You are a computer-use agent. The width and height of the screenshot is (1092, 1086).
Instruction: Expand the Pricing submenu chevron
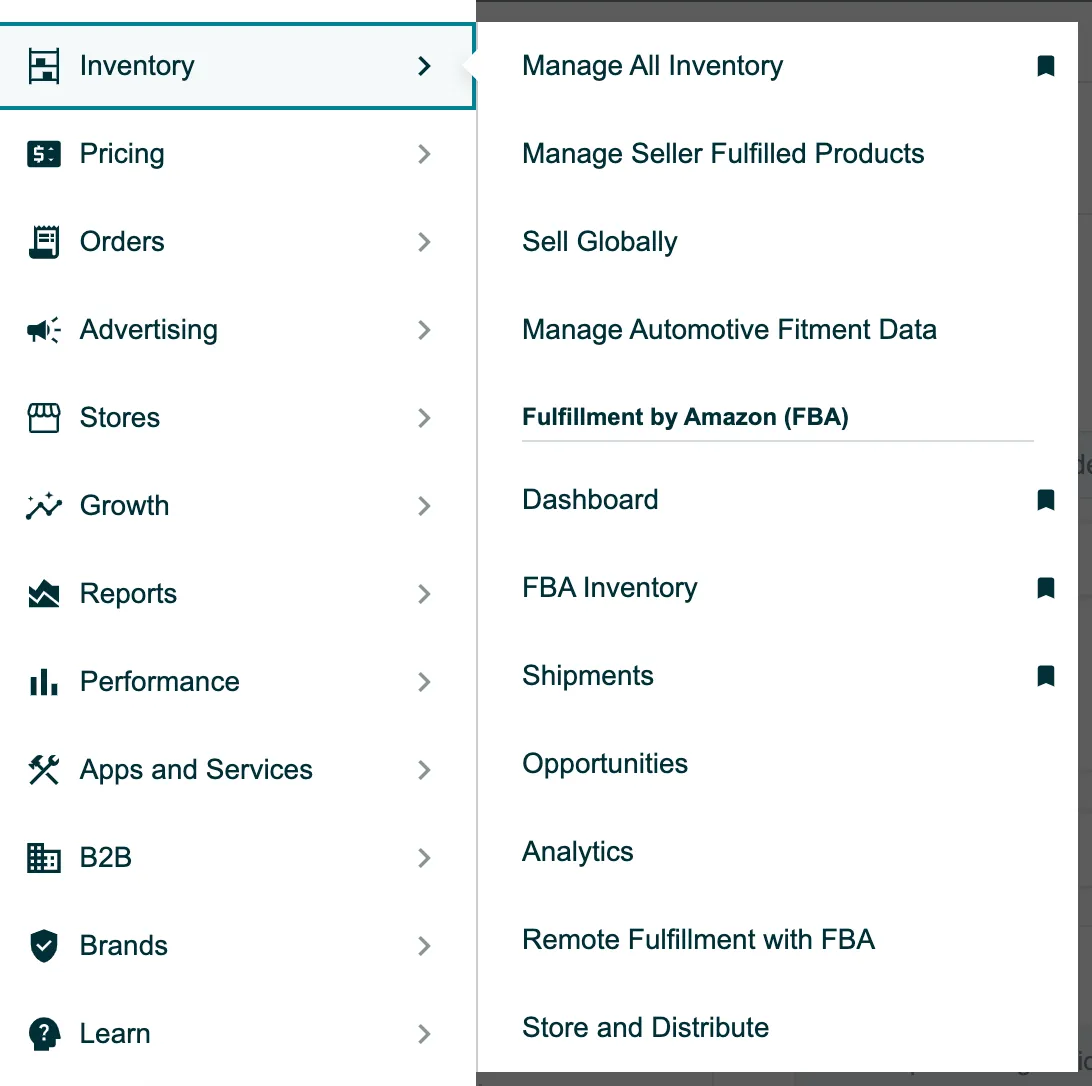point(424,154)
